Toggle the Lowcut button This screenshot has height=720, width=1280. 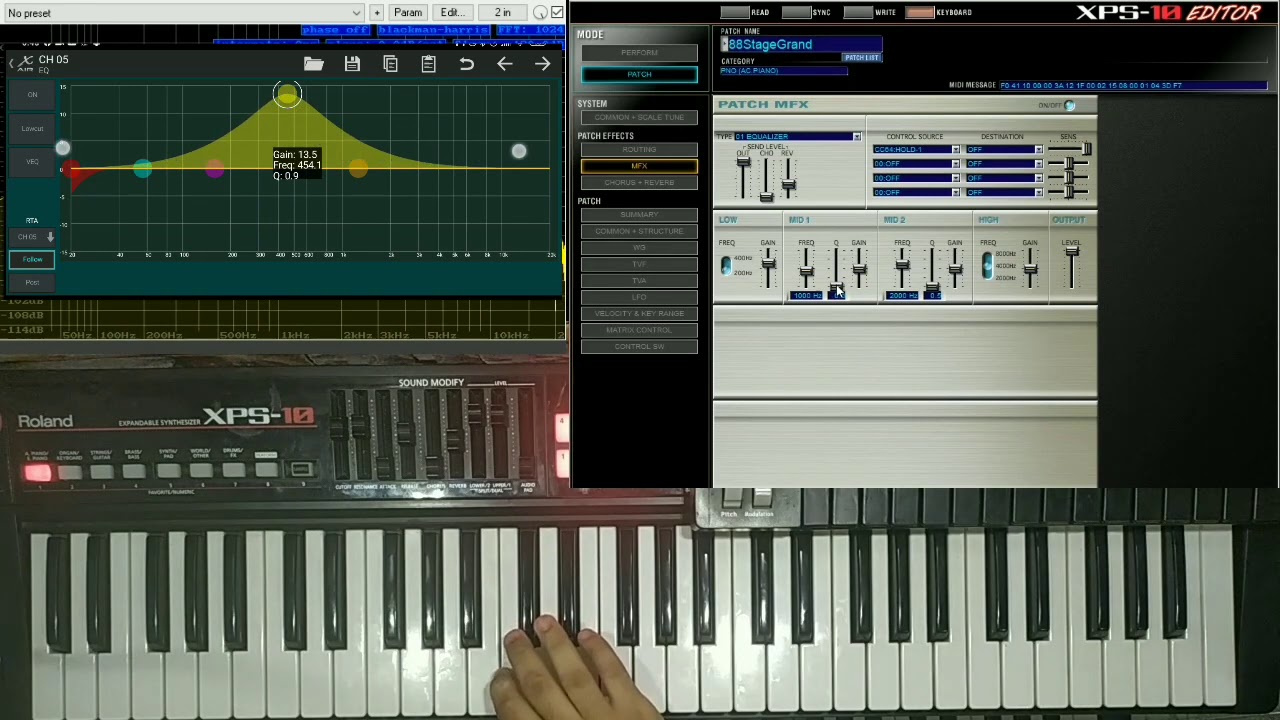point(32,128)
